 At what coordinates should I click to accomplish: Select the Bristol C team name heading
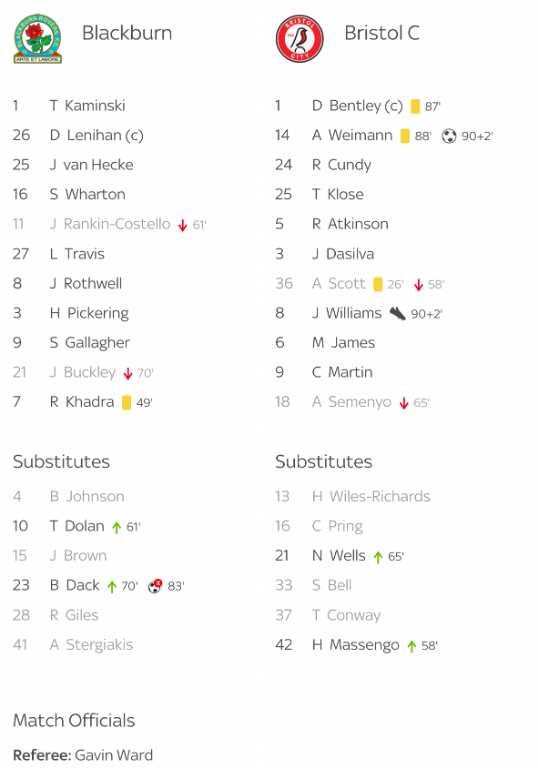click(x=382, y=33)
